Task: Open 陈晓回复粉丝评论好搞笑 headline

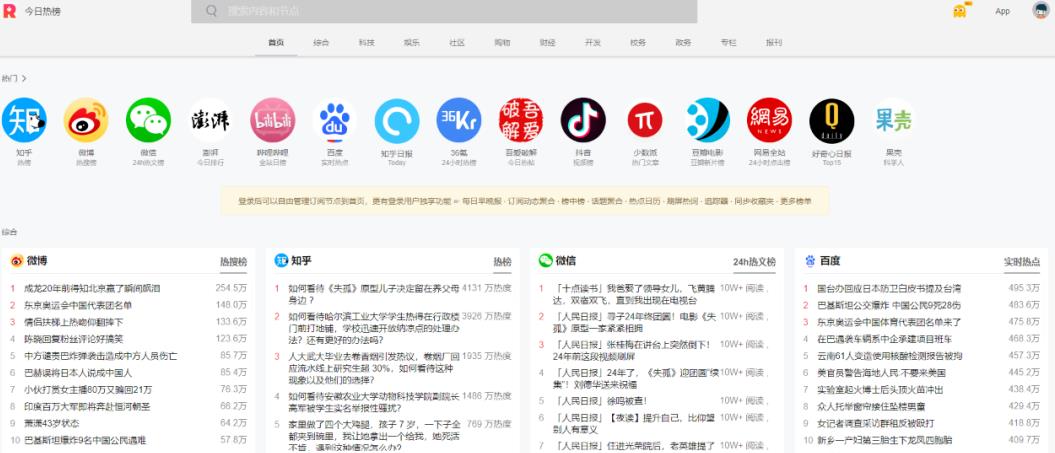Action: coord(73,339)
